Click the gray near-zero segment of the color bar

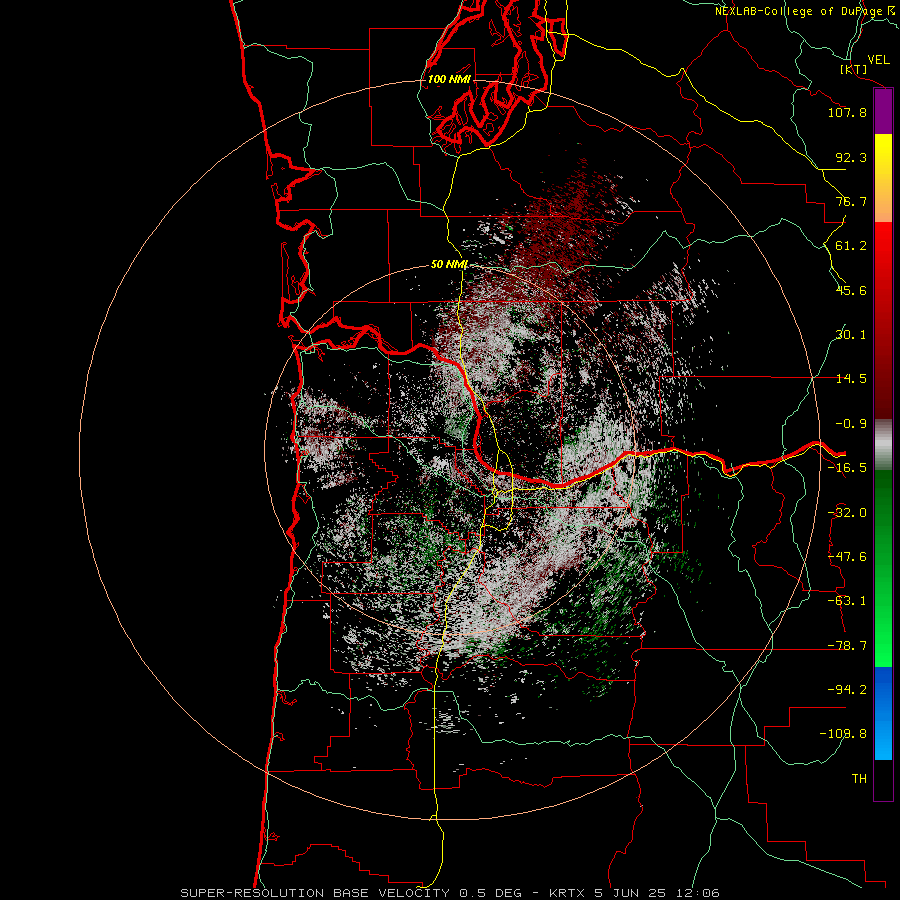coord(883,445)
